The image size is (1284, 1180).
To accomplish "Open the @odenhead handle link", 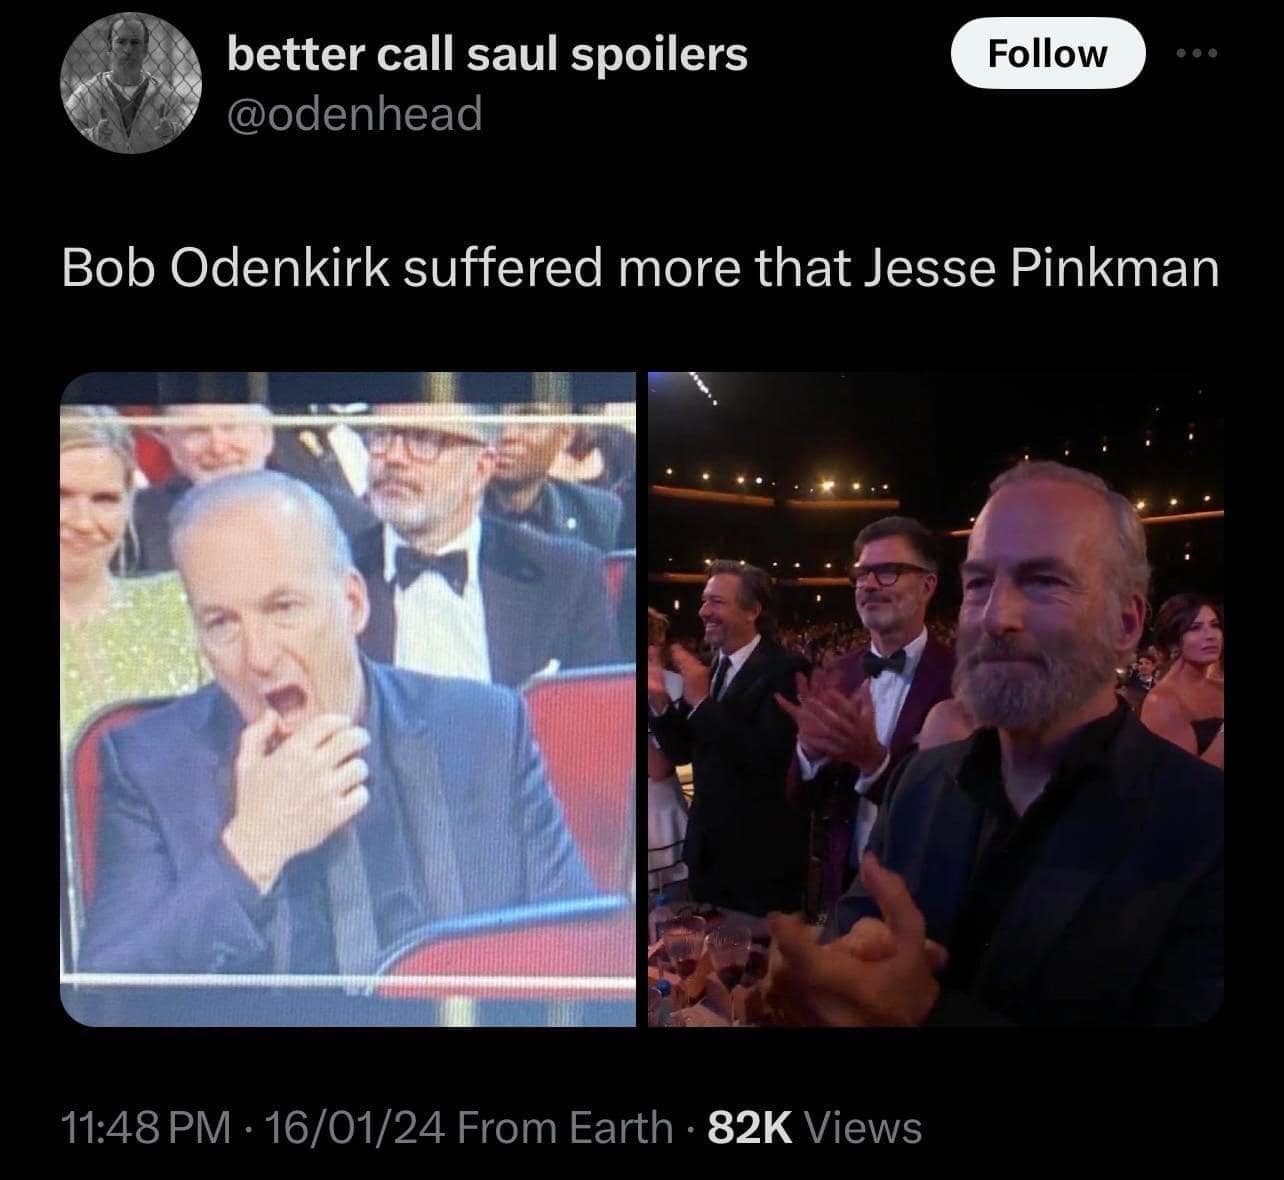I will tap(354, 114).
